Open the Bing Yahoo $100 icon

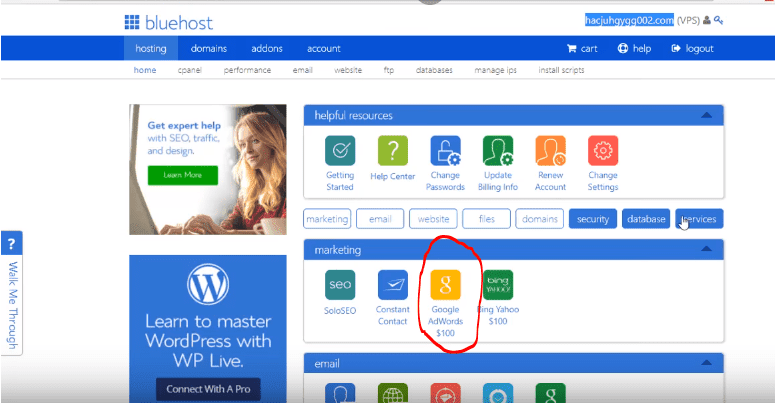498,285
